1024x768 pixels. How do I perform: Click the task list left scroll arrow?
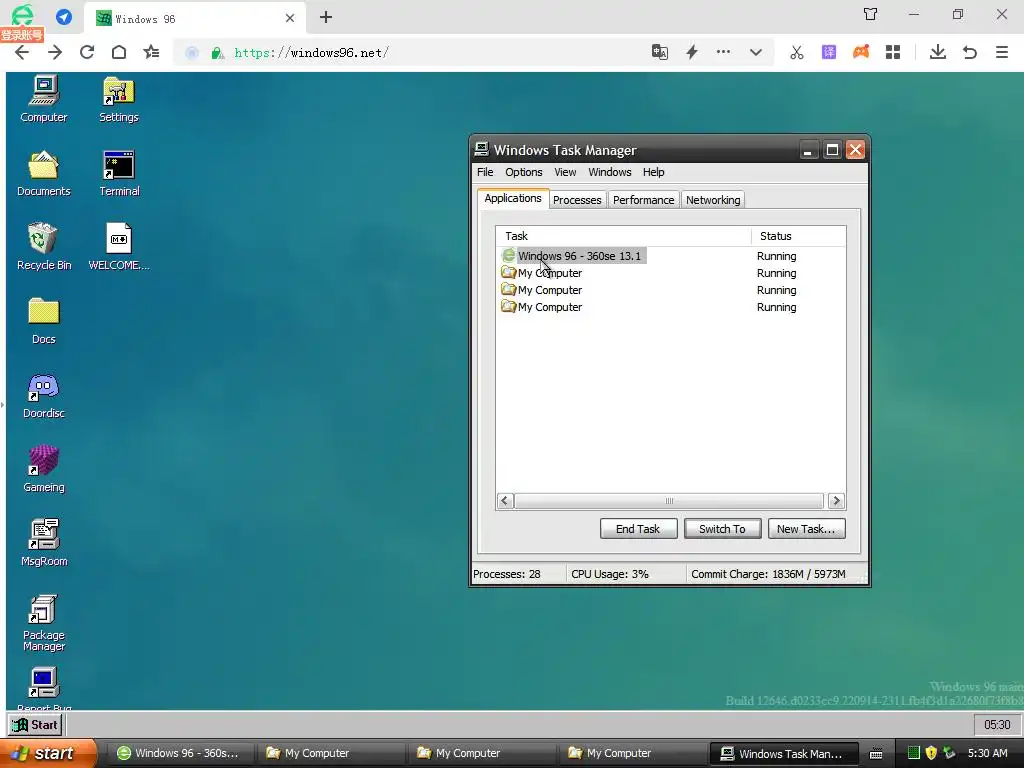tap(505, 501)
